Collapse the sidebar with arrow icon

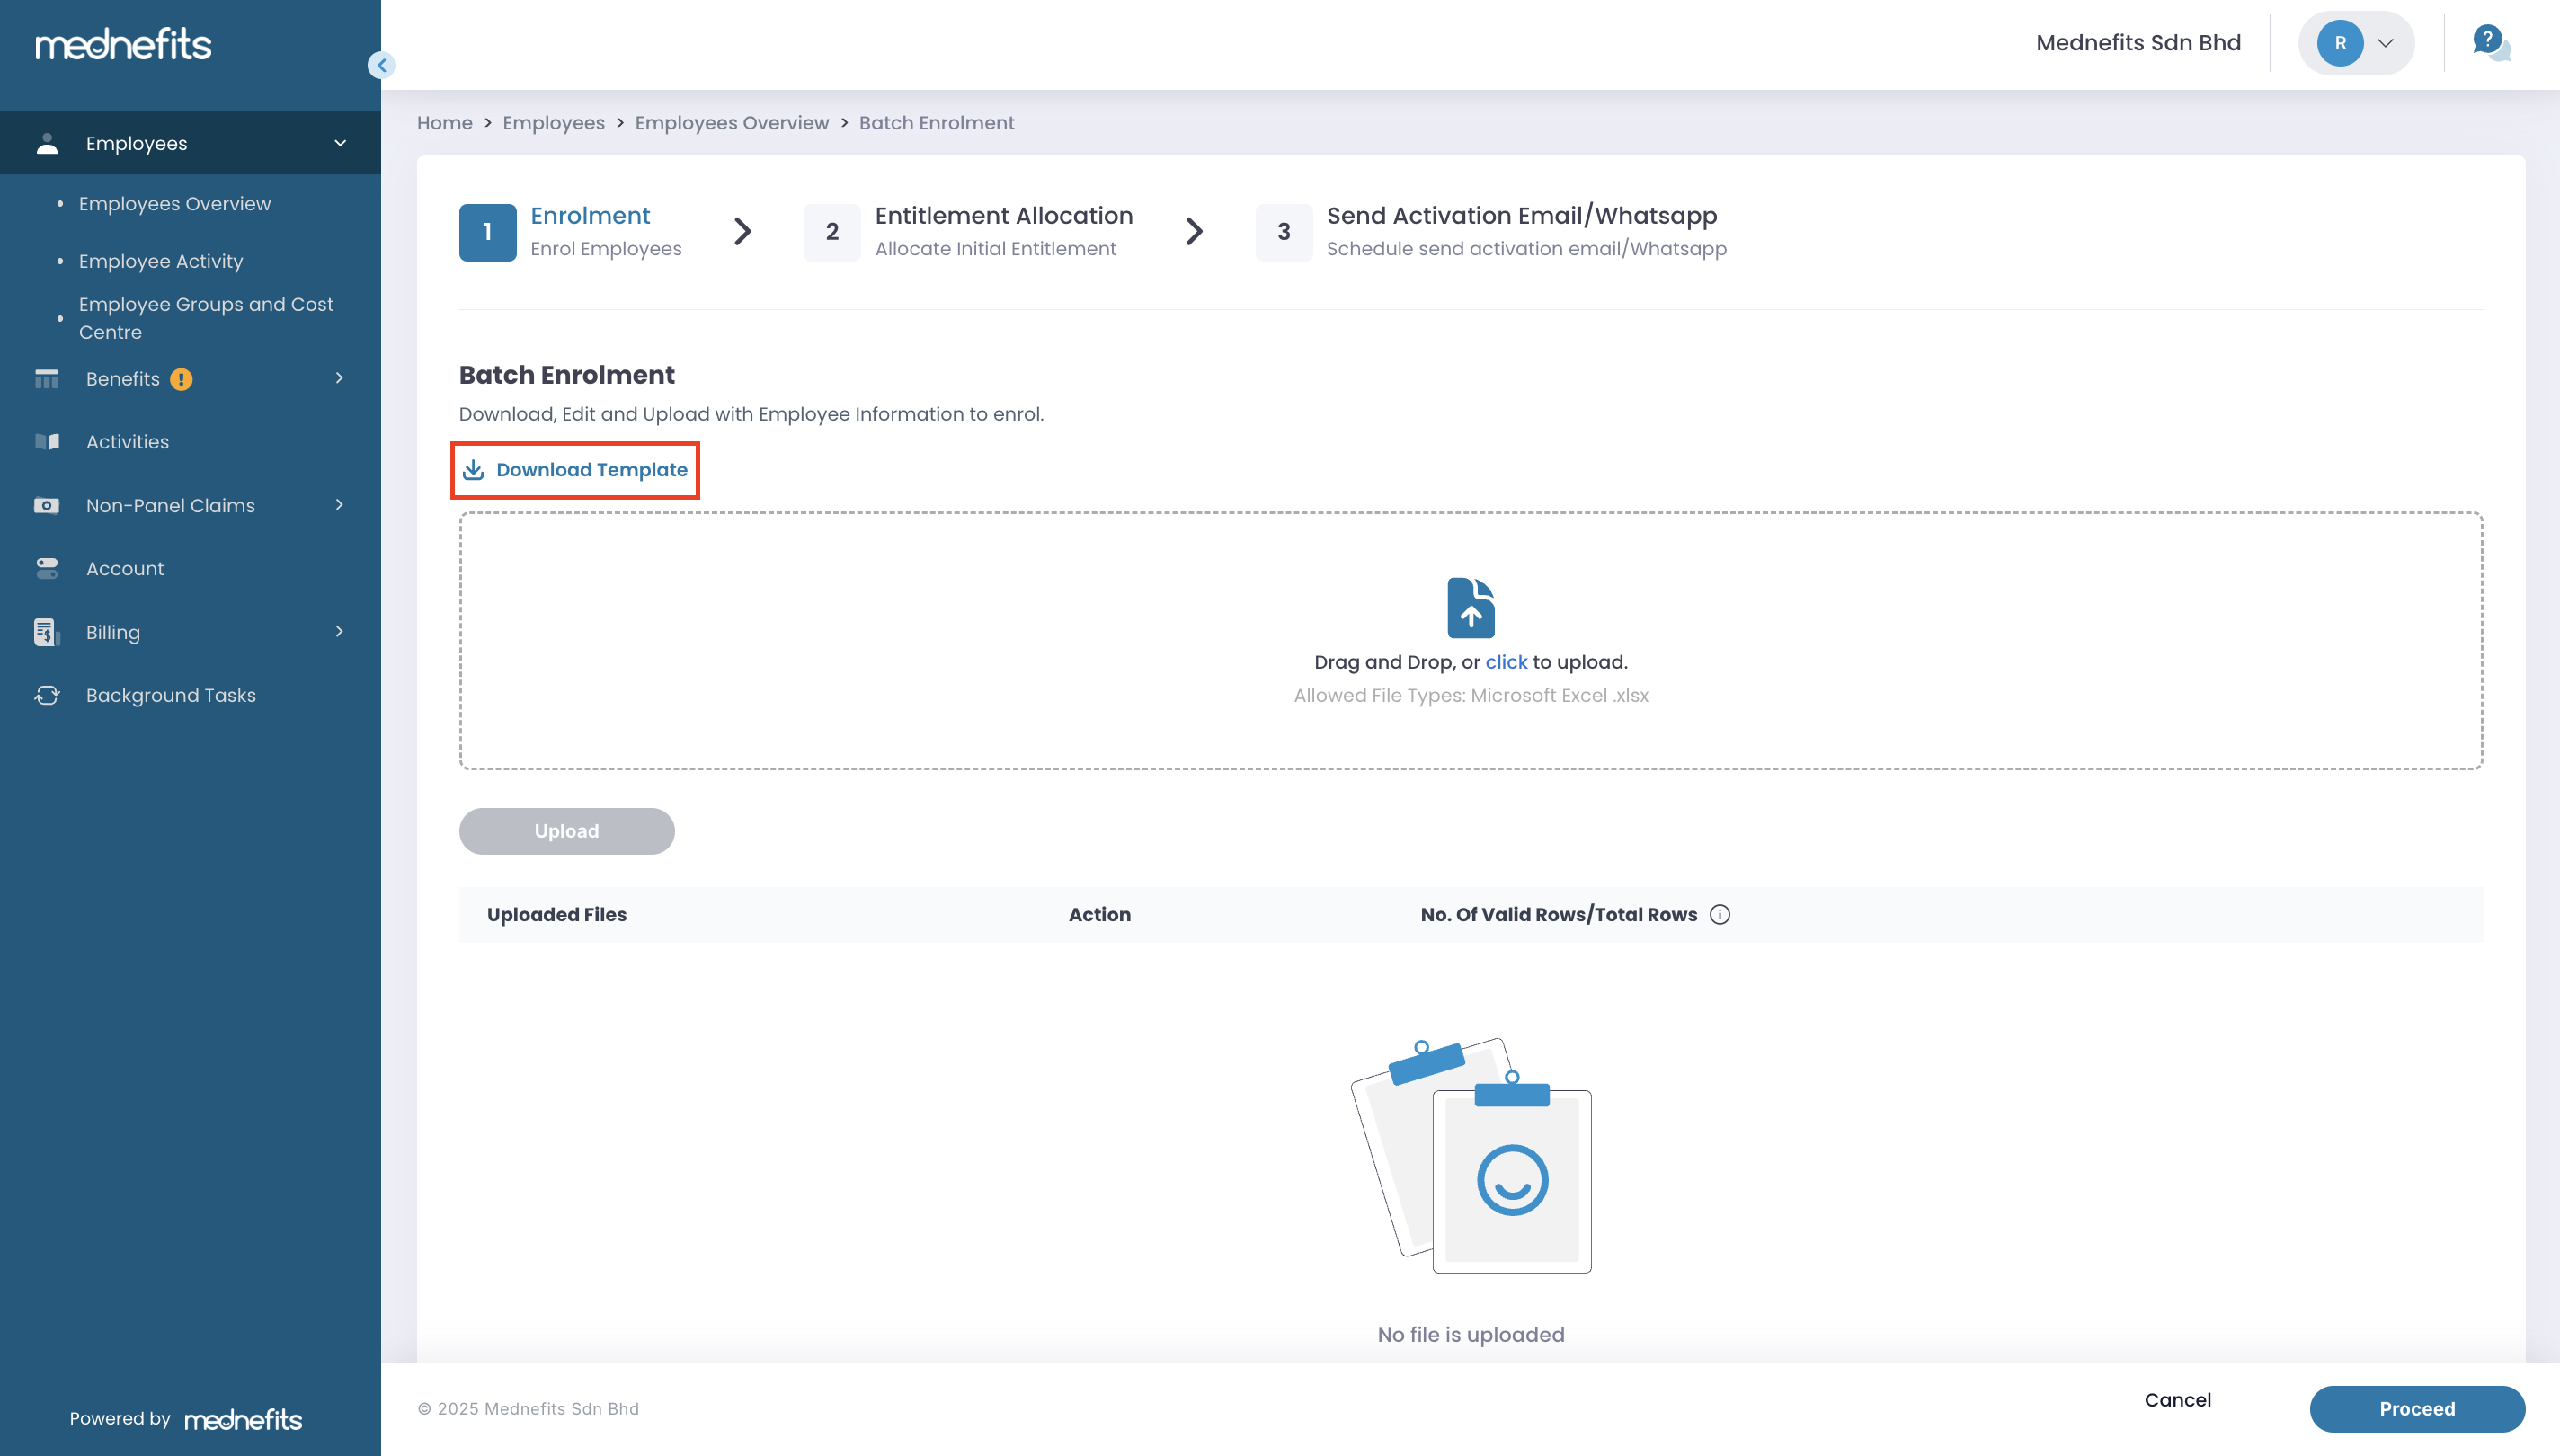point(381,65)
